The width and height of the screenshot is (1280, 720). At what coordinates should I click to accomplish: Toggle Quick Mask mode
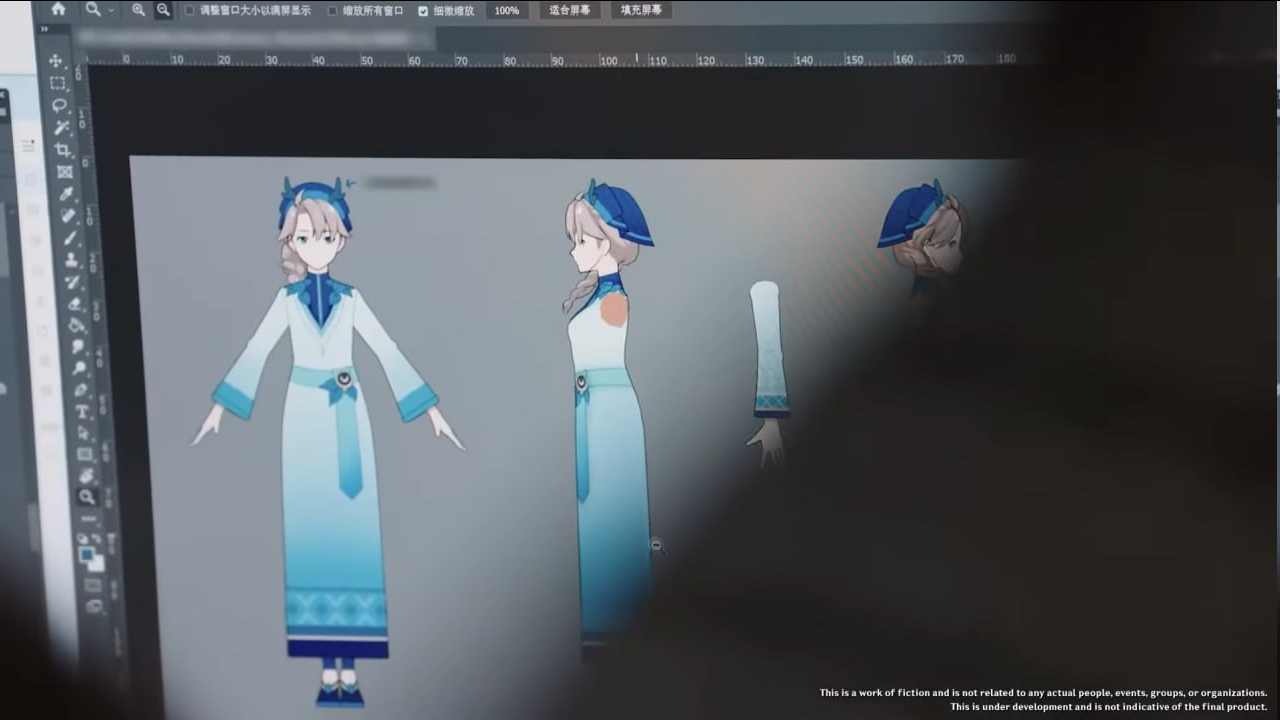click(92, 584)
